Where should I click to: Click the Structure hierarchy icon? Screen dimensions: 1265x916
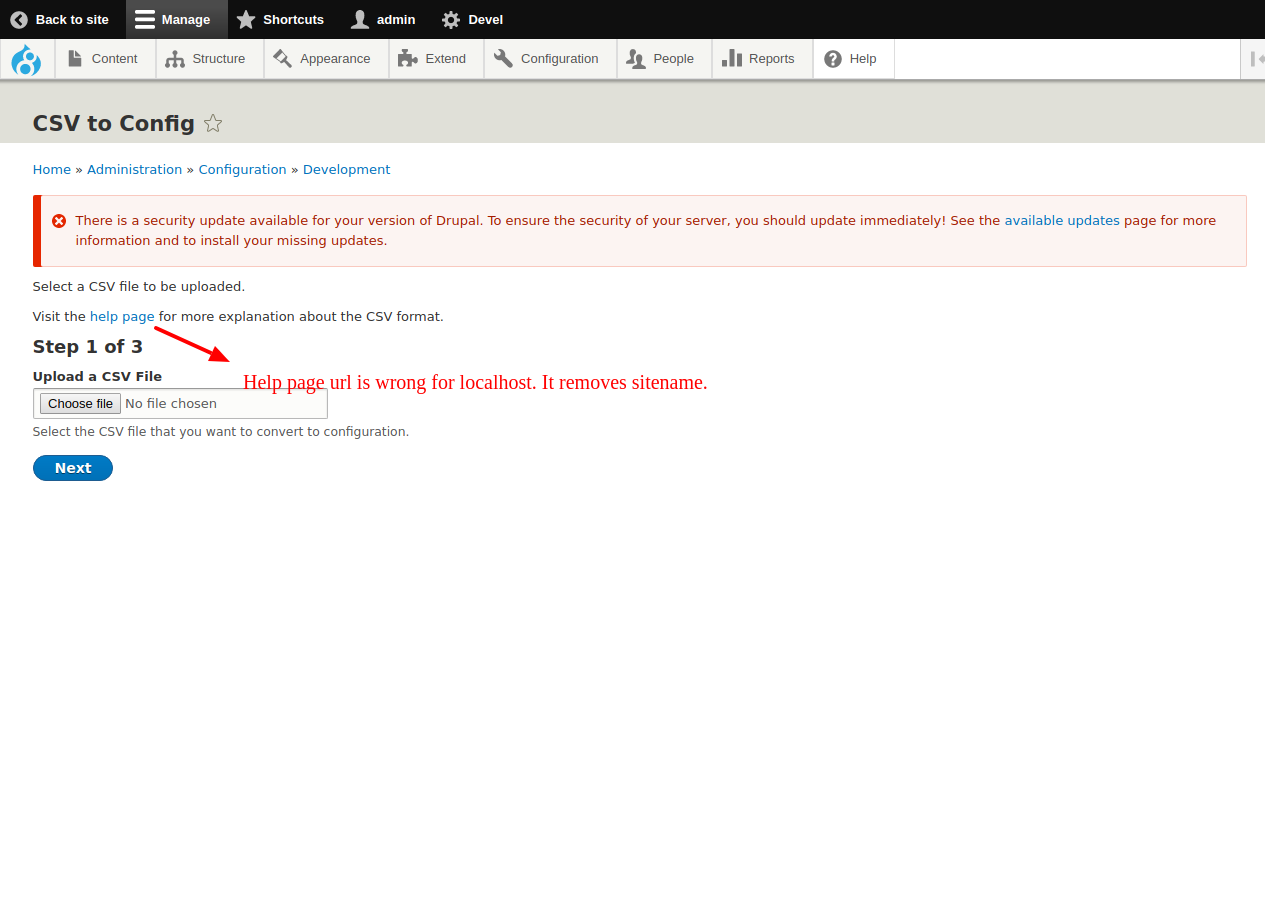coord(175,59)
